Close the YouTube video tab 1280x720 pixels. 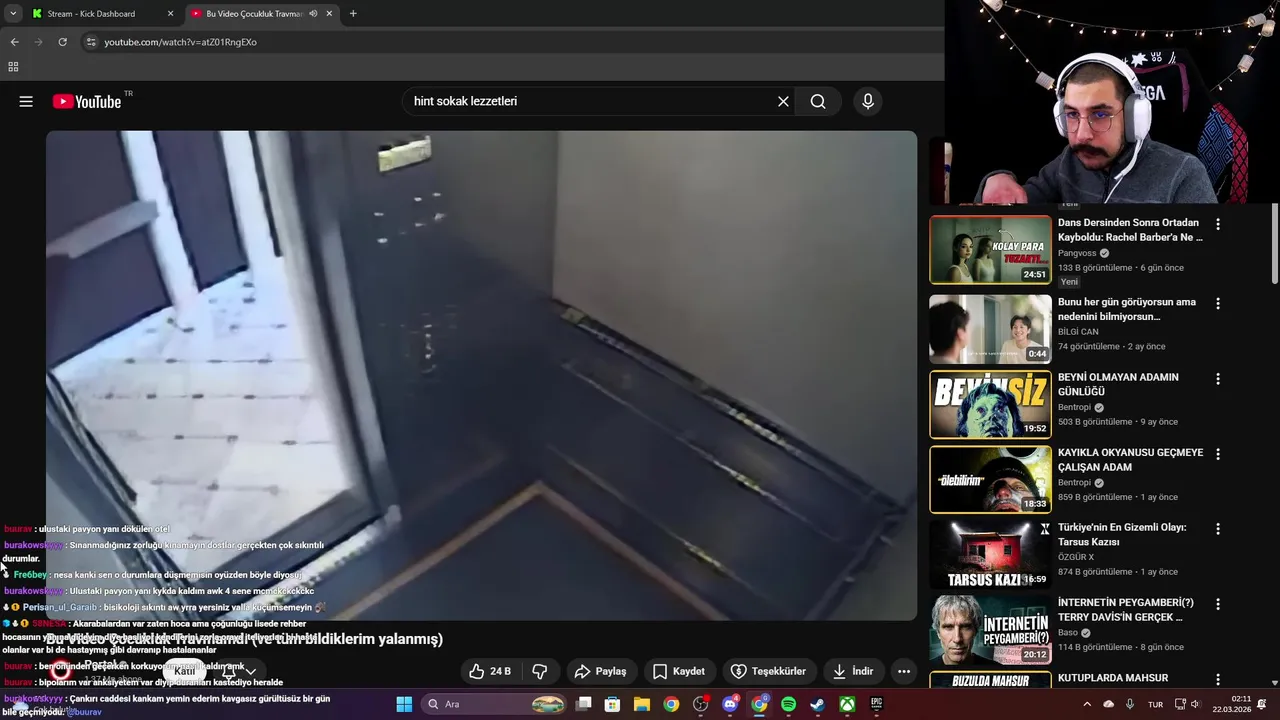click(x=329, y=14)
